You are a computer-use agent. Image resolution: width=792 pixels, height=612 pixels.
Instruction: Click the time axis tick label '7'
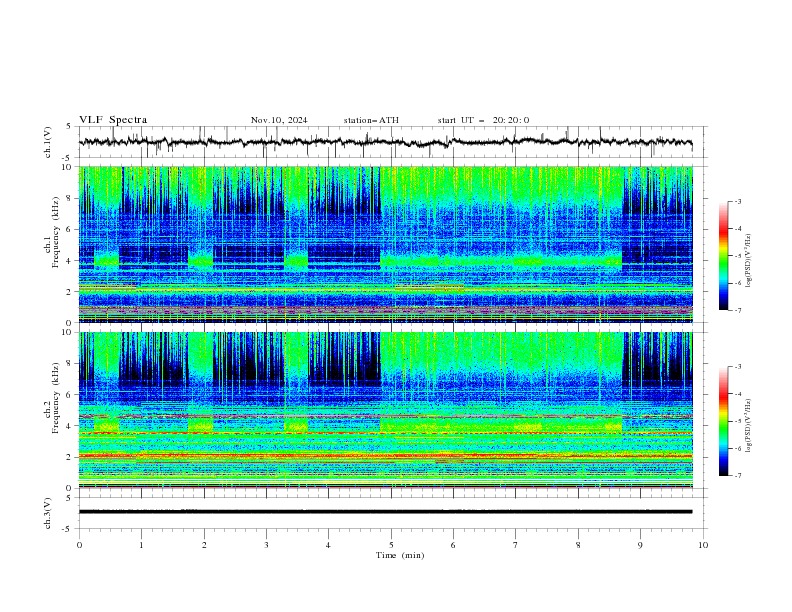(516, 545)
